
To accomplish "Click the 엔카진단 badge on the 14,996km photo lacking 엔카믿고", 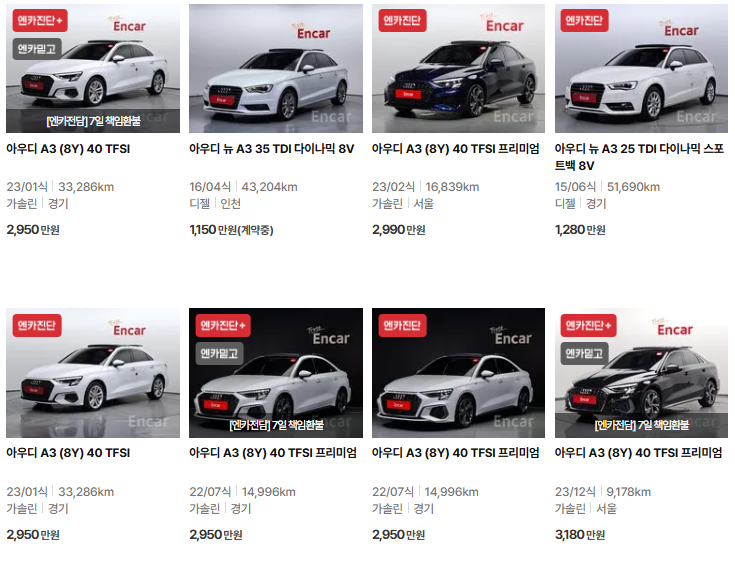I will click(402, 325).
